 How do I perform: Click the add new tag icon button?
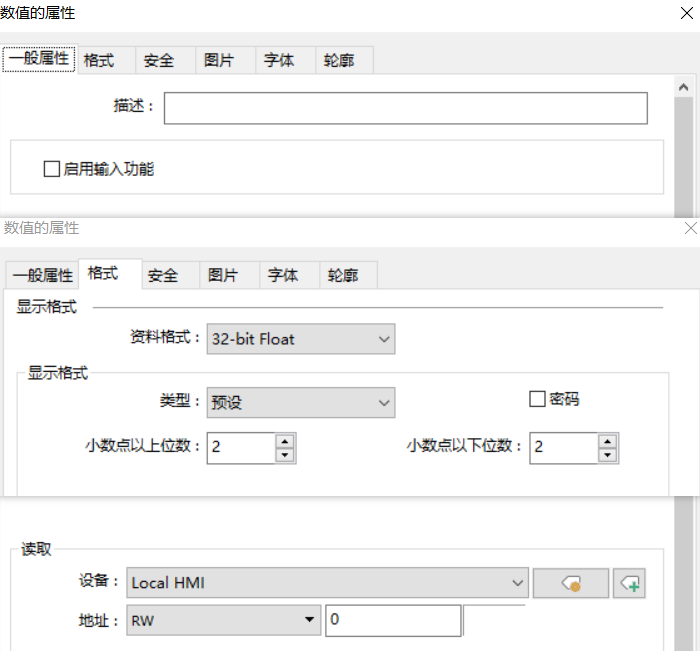629,583
